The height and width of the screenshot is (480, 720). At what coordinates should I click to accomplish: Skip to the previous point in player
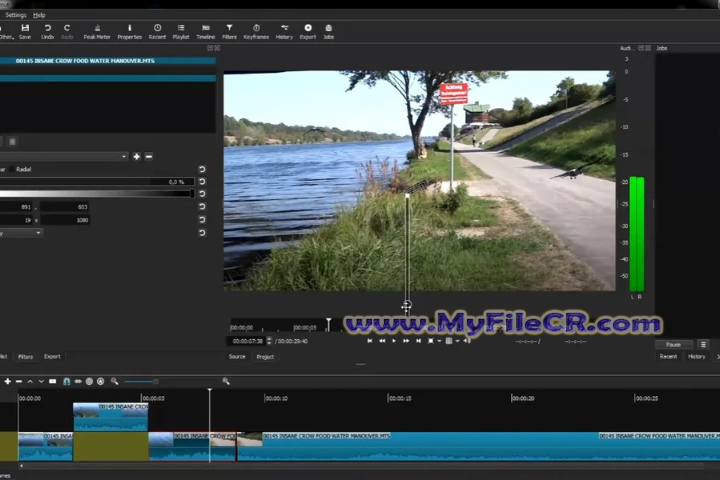coord(370,341)
